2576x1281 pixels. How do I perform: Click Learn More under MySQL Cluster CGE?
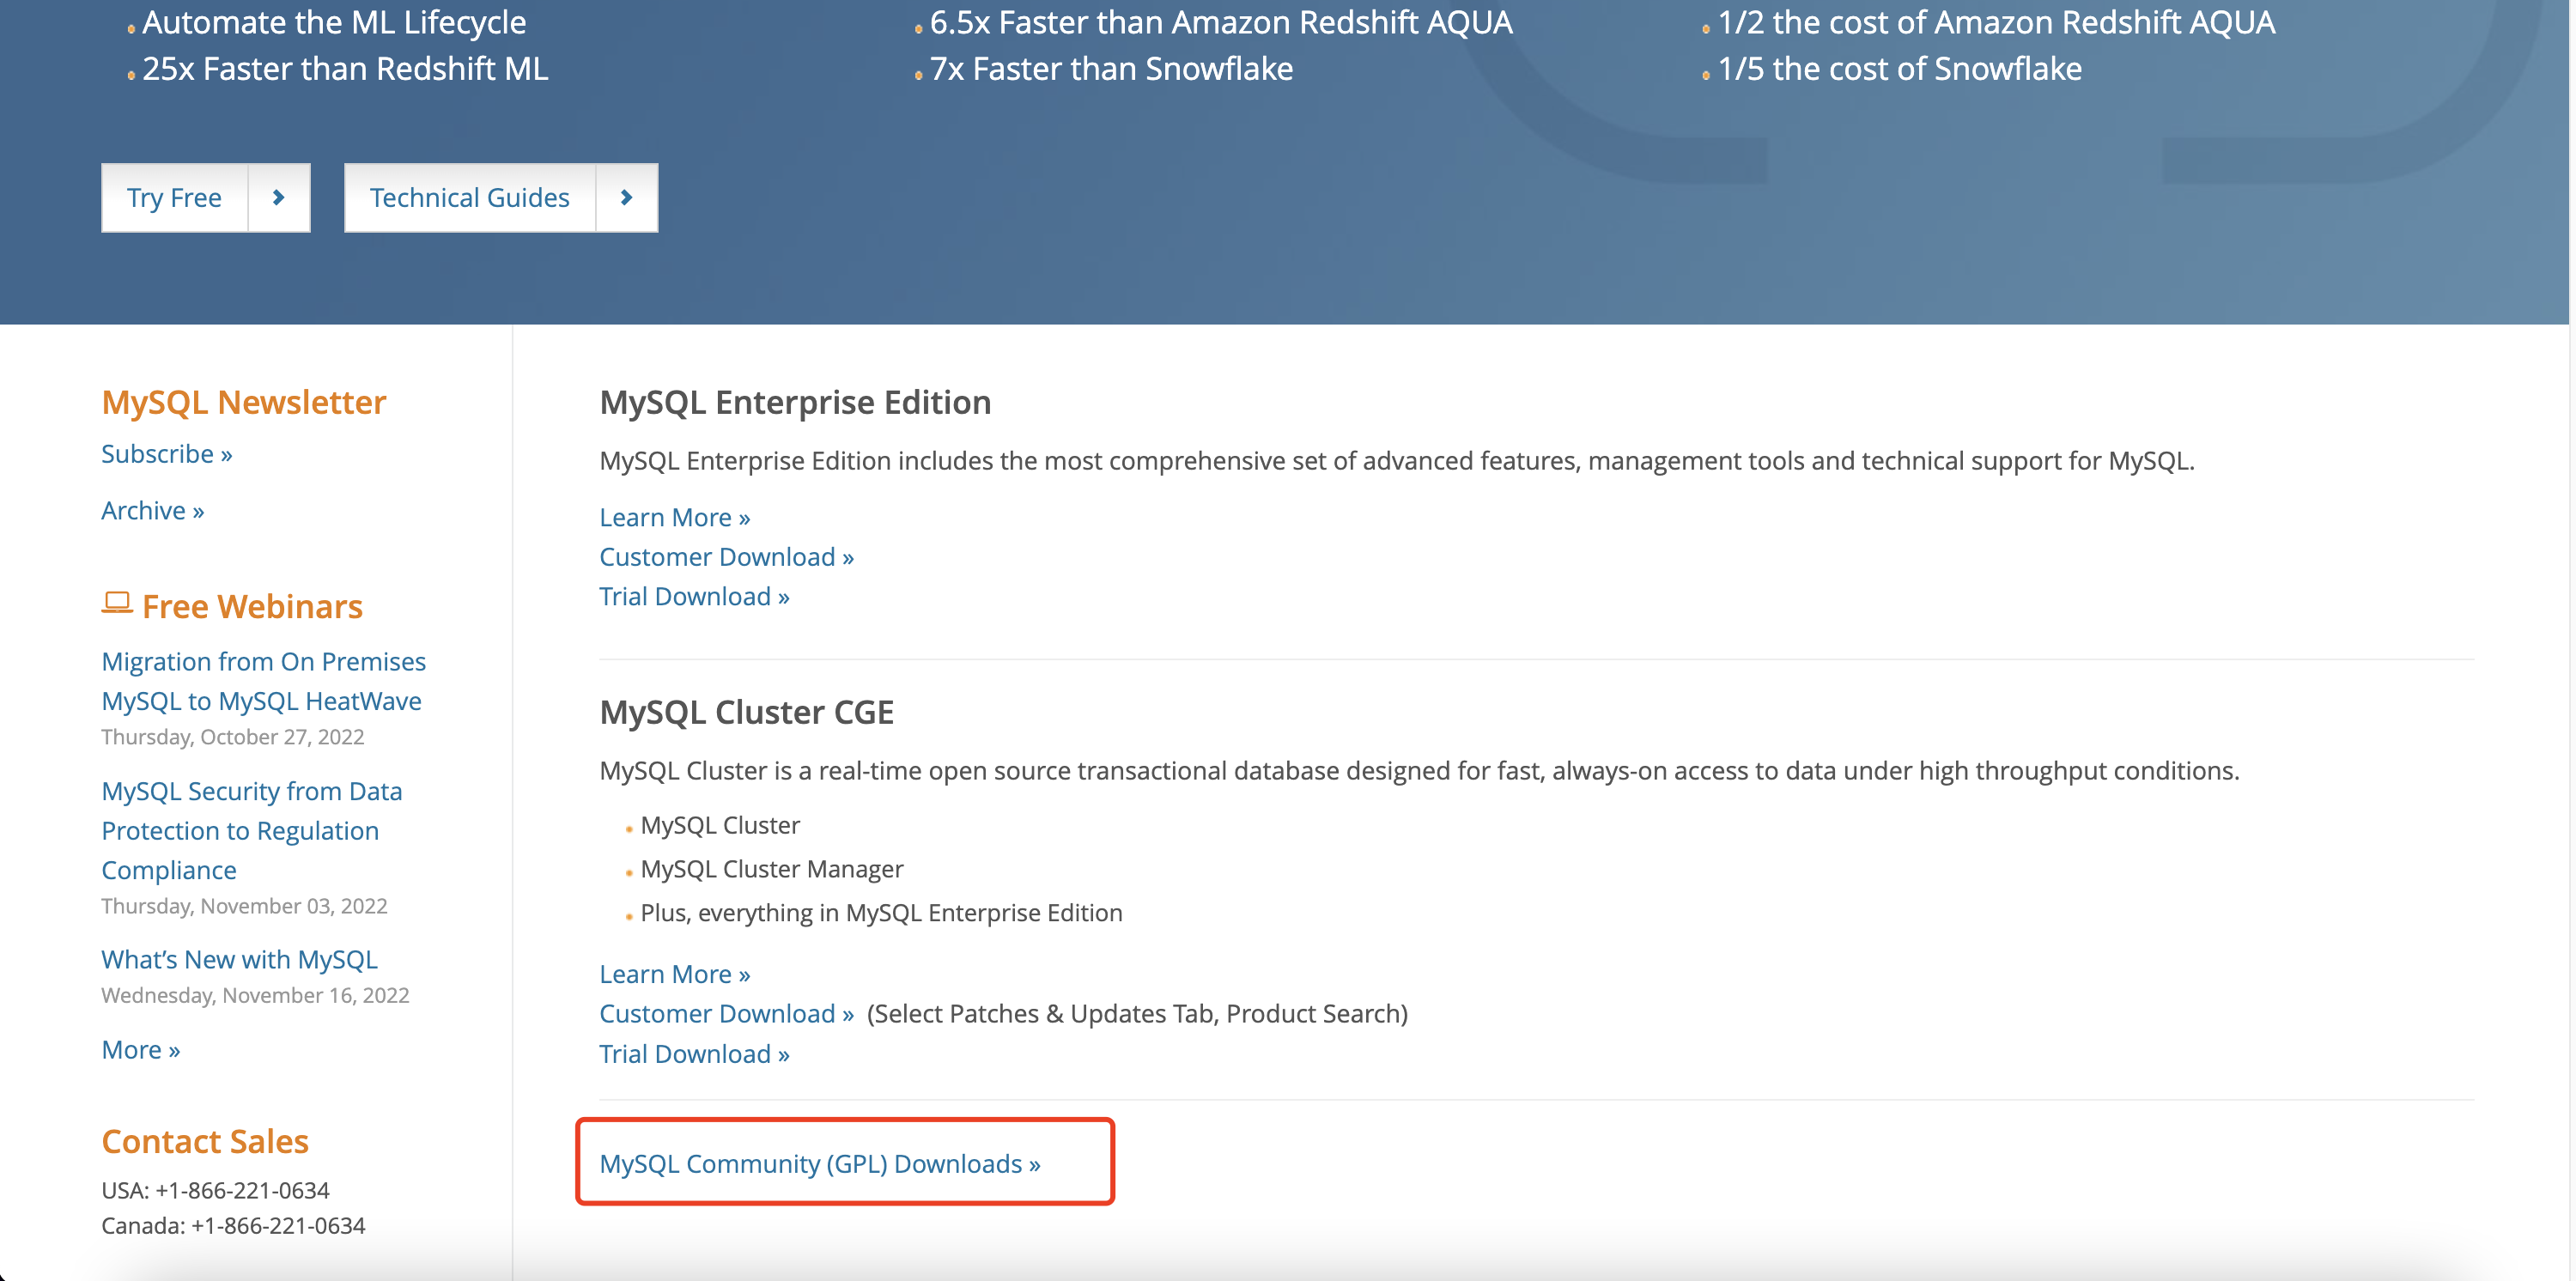(x=674, y=974)
